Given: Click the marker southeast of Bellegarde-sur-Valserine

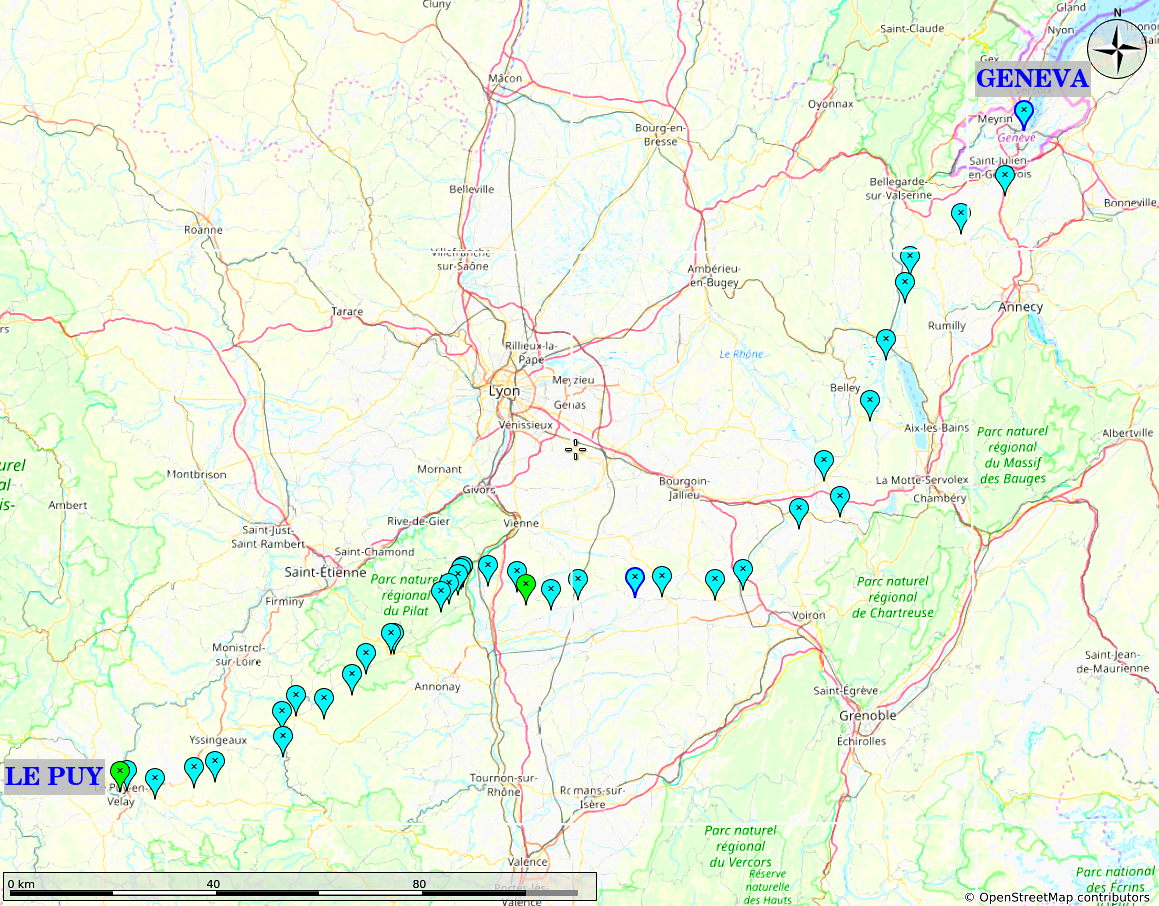Looking at the screenshot, I should [960, 218].
